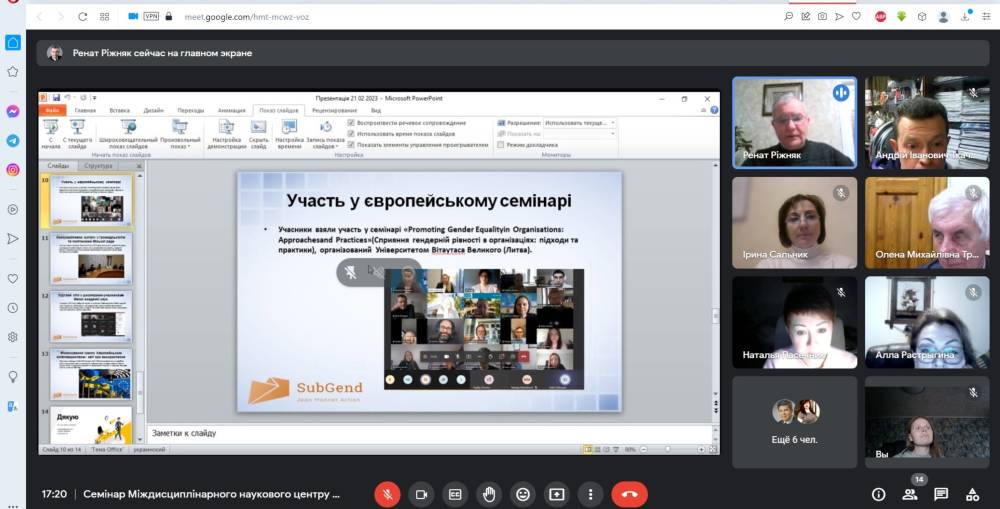The height and width of the screenshot is (509, 1000).
Task: Open Messenger in the Opera sidebar
Action: click(13, 111)
